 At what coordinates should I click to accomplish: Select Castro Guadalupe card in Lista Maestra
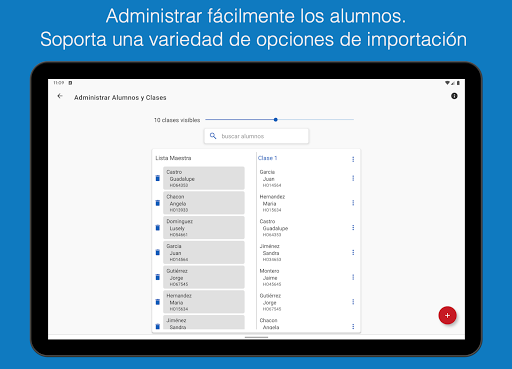pyautogui.click(x=204, y=178)
